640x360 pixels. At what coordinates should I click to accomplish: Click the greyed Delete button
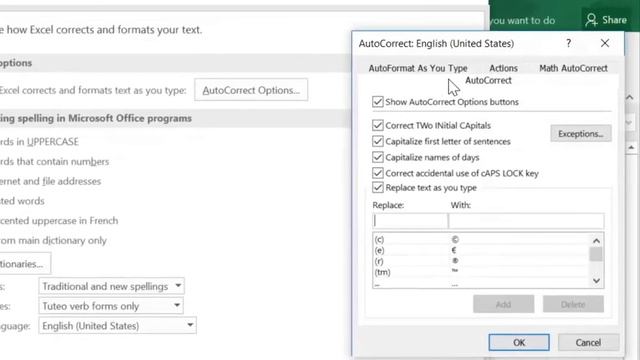click(x=573, y=304)
